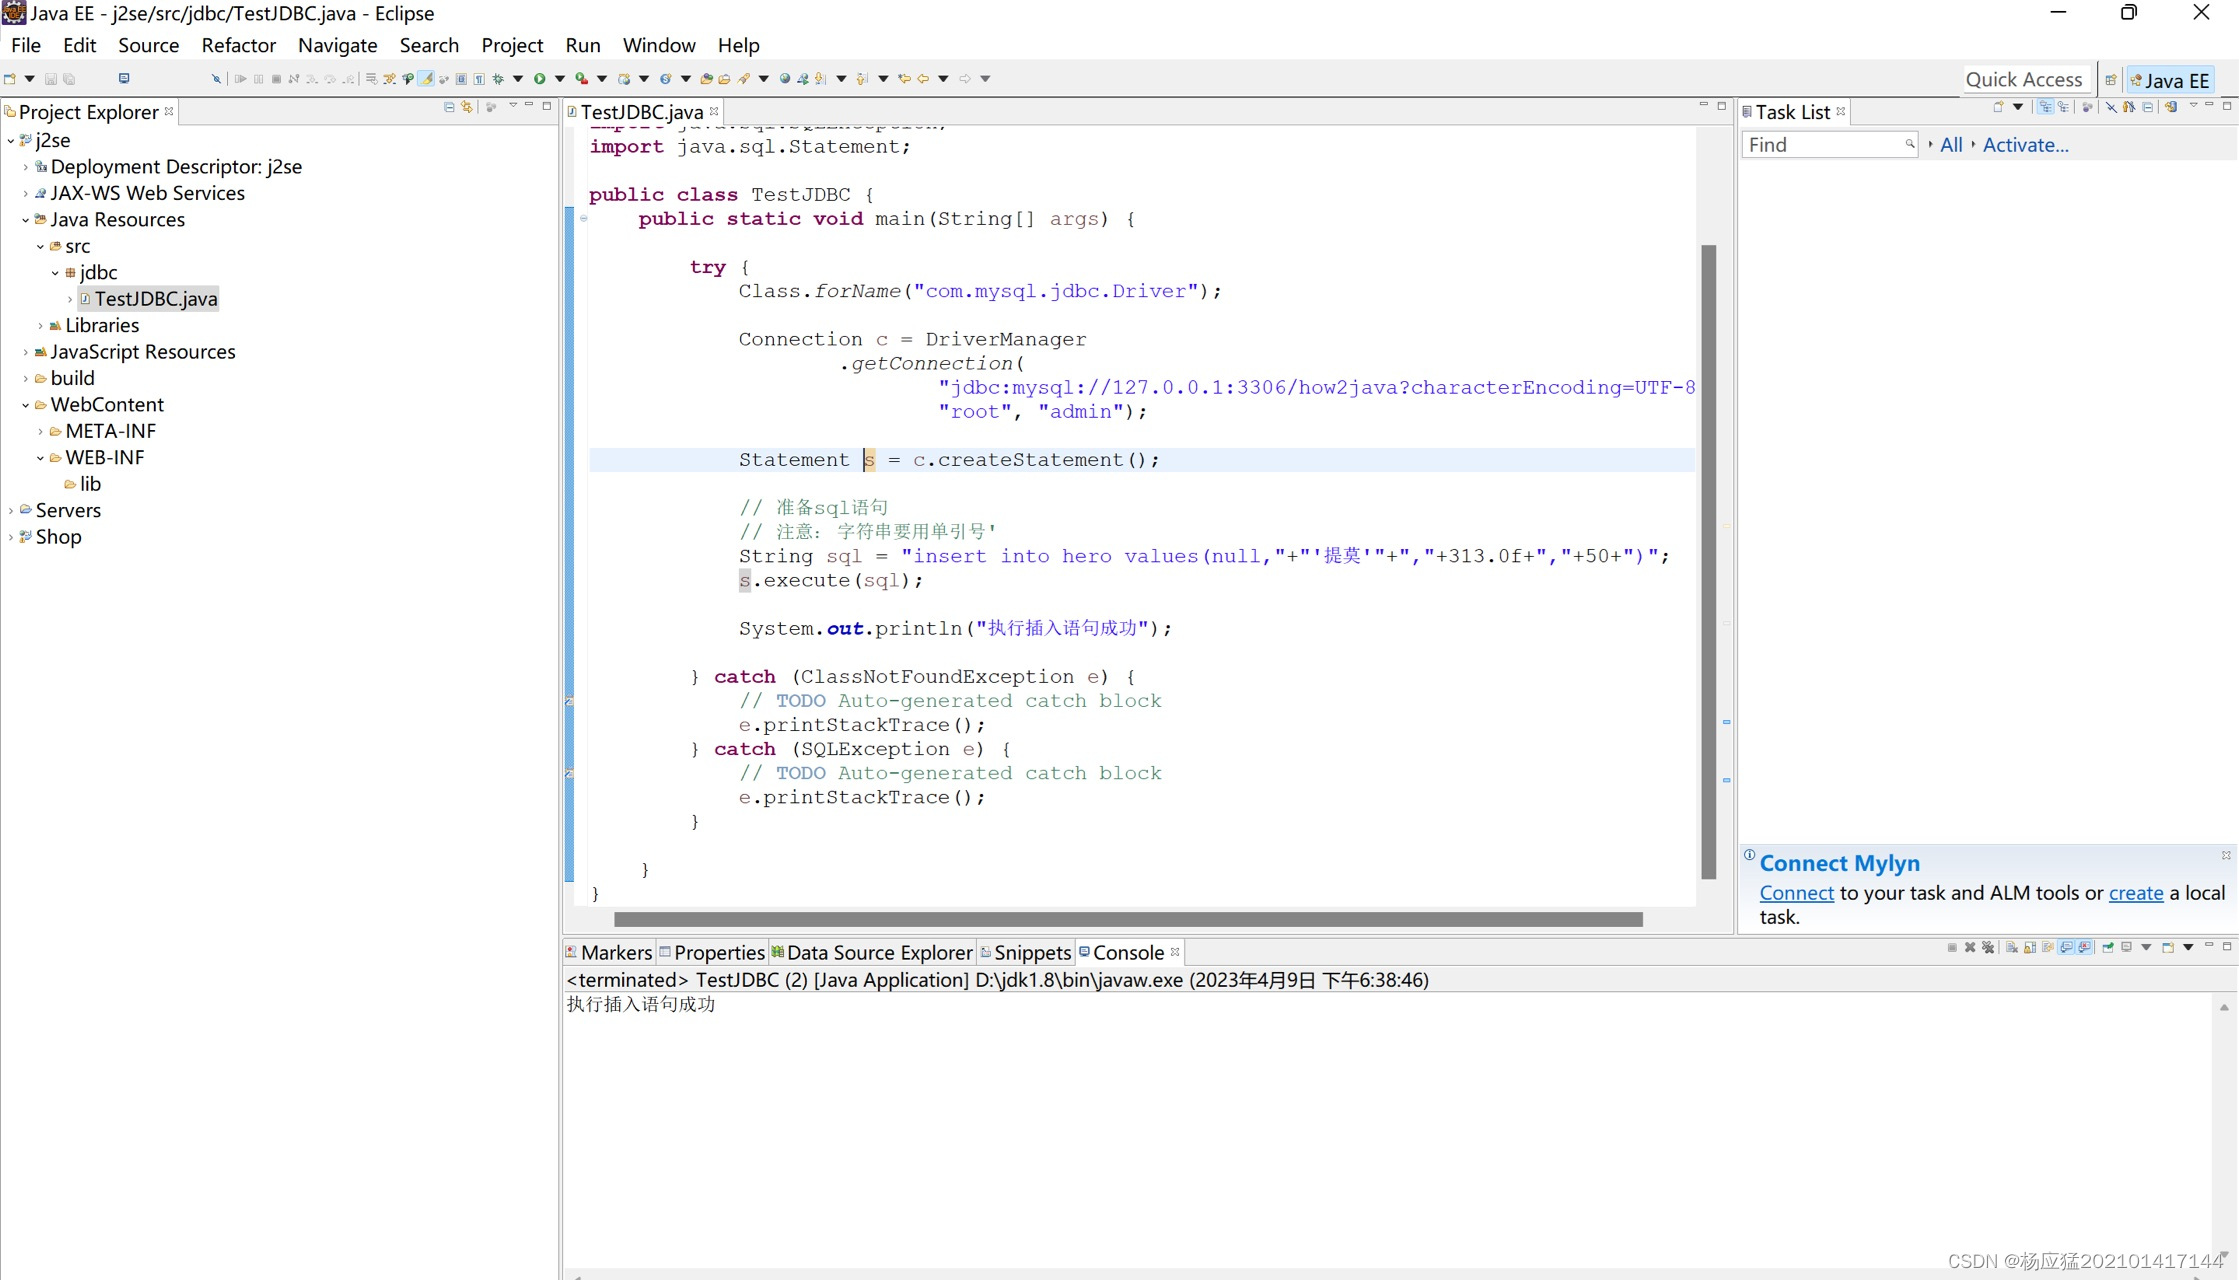The height and width of the screenshot is (1280, 2239).
Task: Open Project Explorer View Menu triangle
Action: 513,105
